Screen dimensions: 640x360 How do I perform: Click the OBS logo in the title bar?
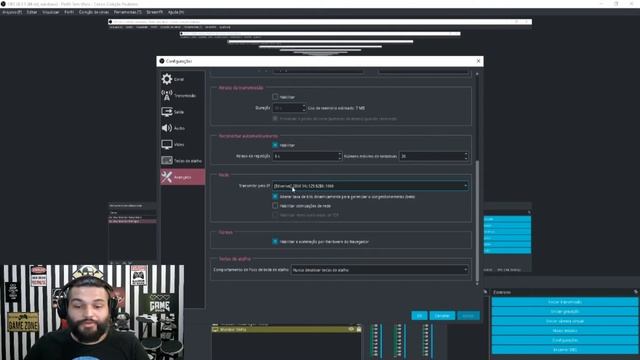[x=3, y=4]
